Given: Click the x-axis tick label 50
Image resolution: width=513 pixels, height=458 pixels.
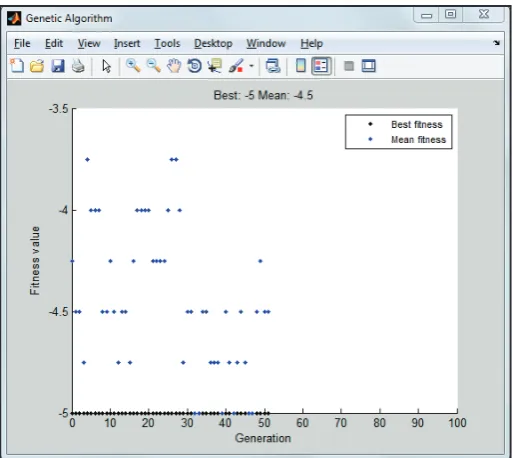Looking at the screenshot, I should point(264,423).
